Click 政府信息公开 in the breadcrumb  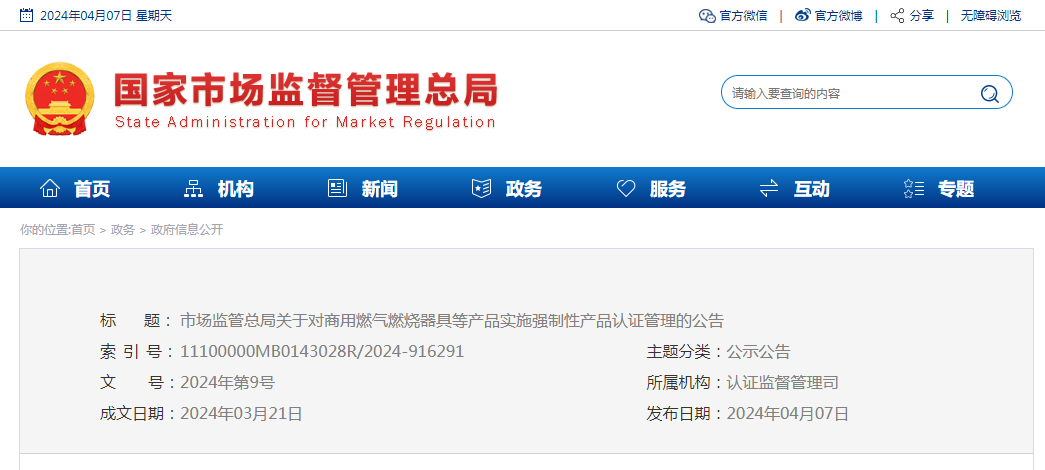click(187, 230)
